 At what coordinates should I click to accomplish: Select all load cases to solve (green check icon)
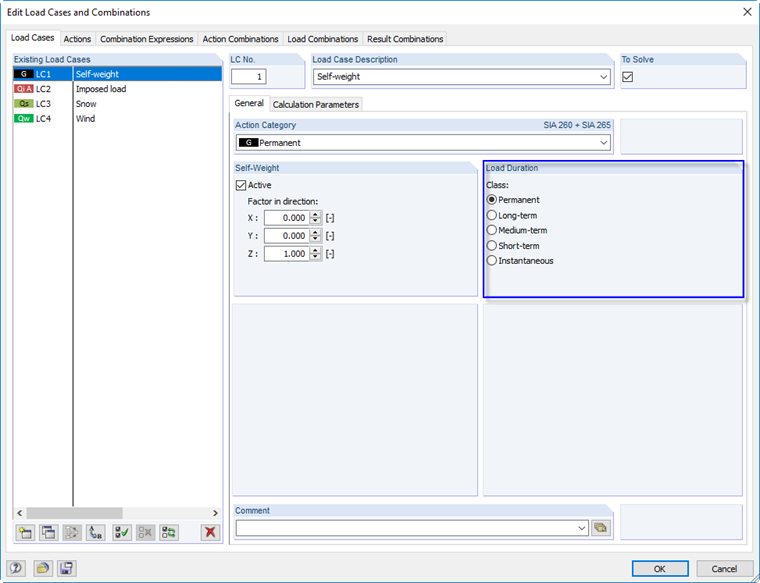(122, 533)
